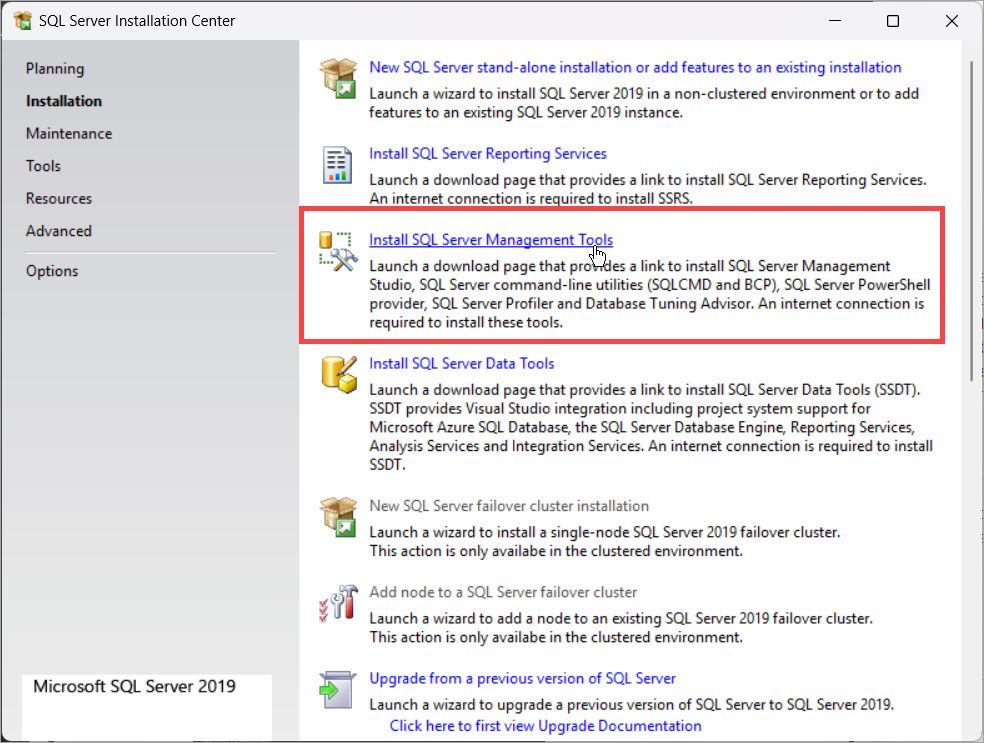Click the 'SSDT provides Visual Studio integration' text
Image resolution: width=984 pixels, height=743 pixels.
coord(619,409)
